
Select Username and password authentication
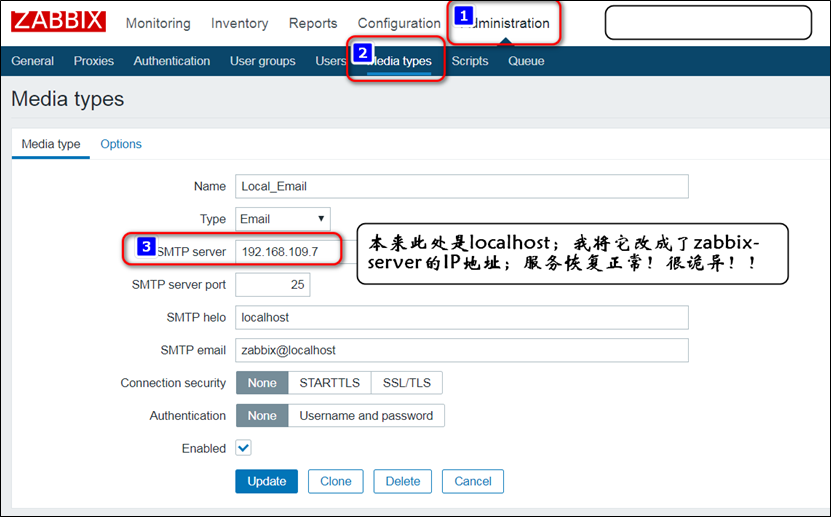click(366, 416)
